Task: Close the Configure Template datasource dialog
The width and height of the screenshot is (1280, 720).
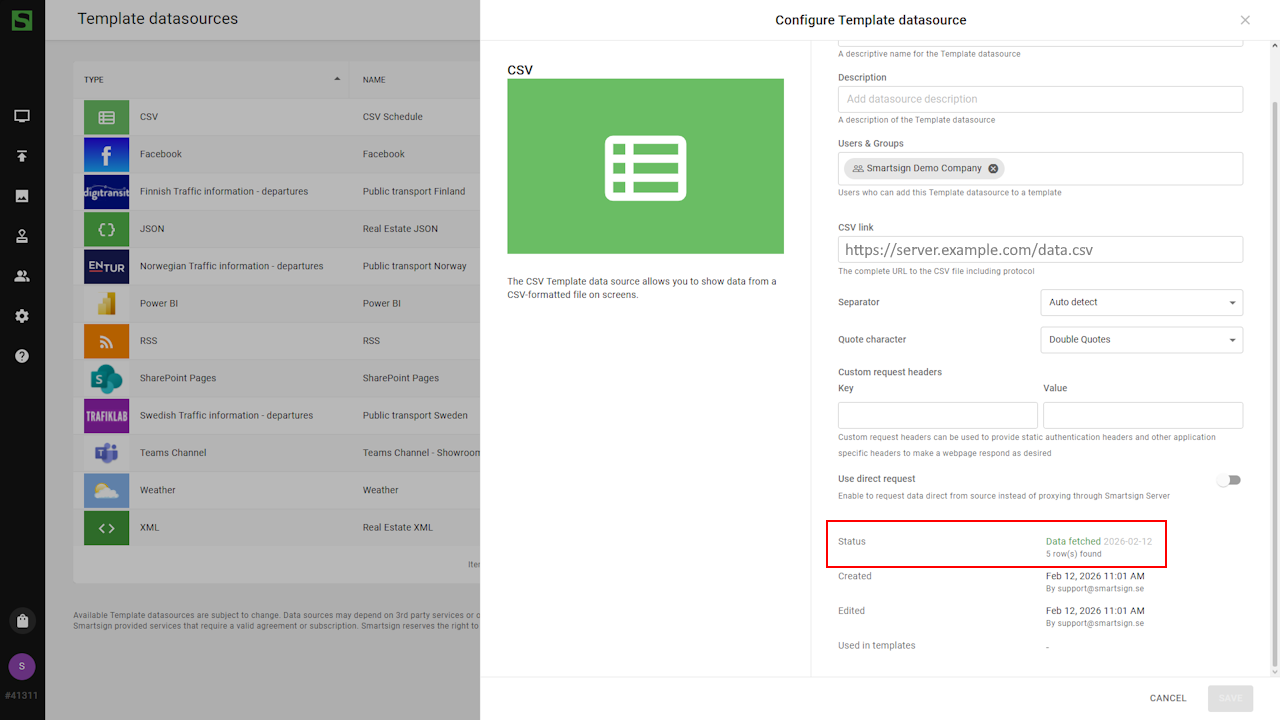Action: [1245, 20]
